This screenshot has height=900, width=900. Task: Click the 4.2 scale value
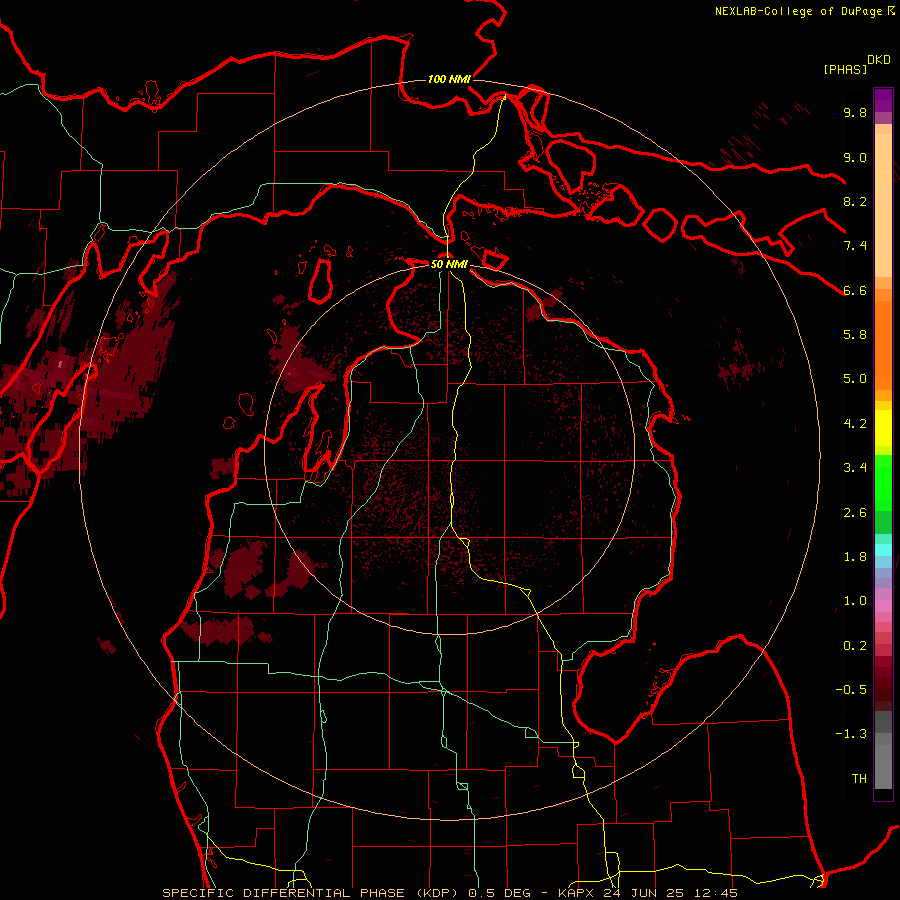pos(855,424)
